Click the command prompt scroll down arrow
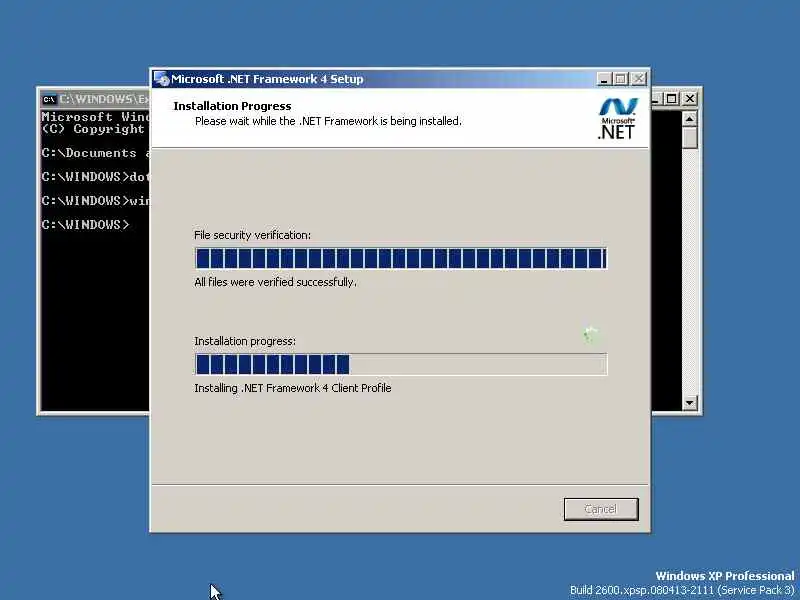Viewport: 800px width, 600px height. pyautogui.click(x=689, y=403)
